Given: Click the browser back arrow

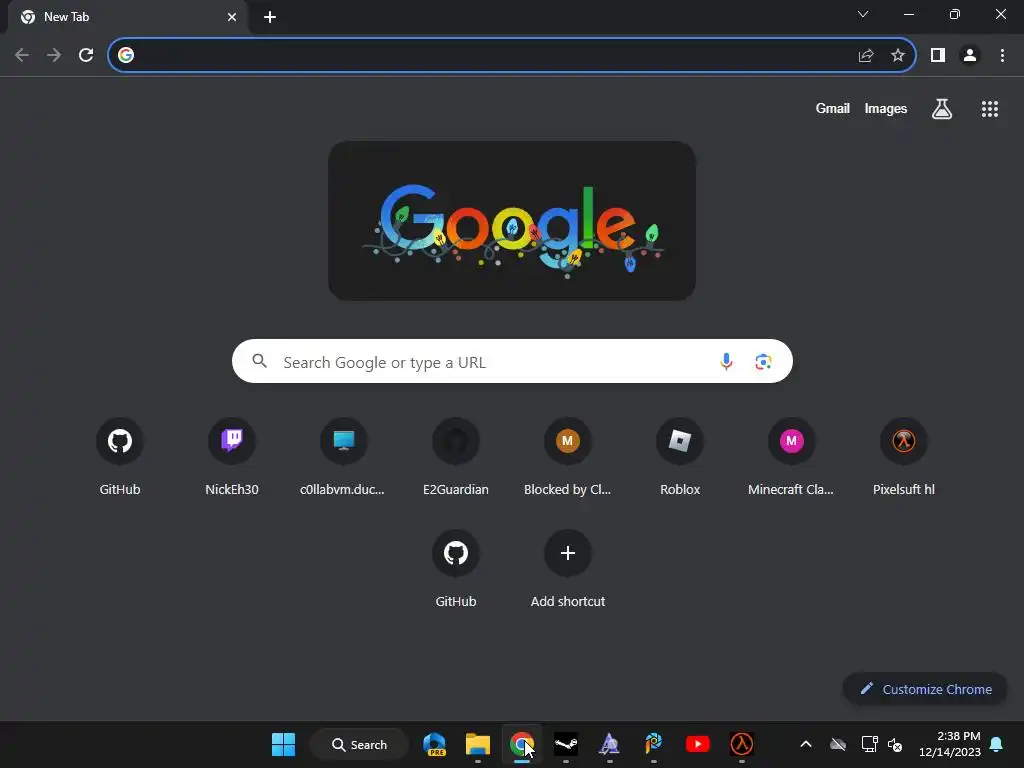Looking at the screenshot, I should click(x=22, y=55).
